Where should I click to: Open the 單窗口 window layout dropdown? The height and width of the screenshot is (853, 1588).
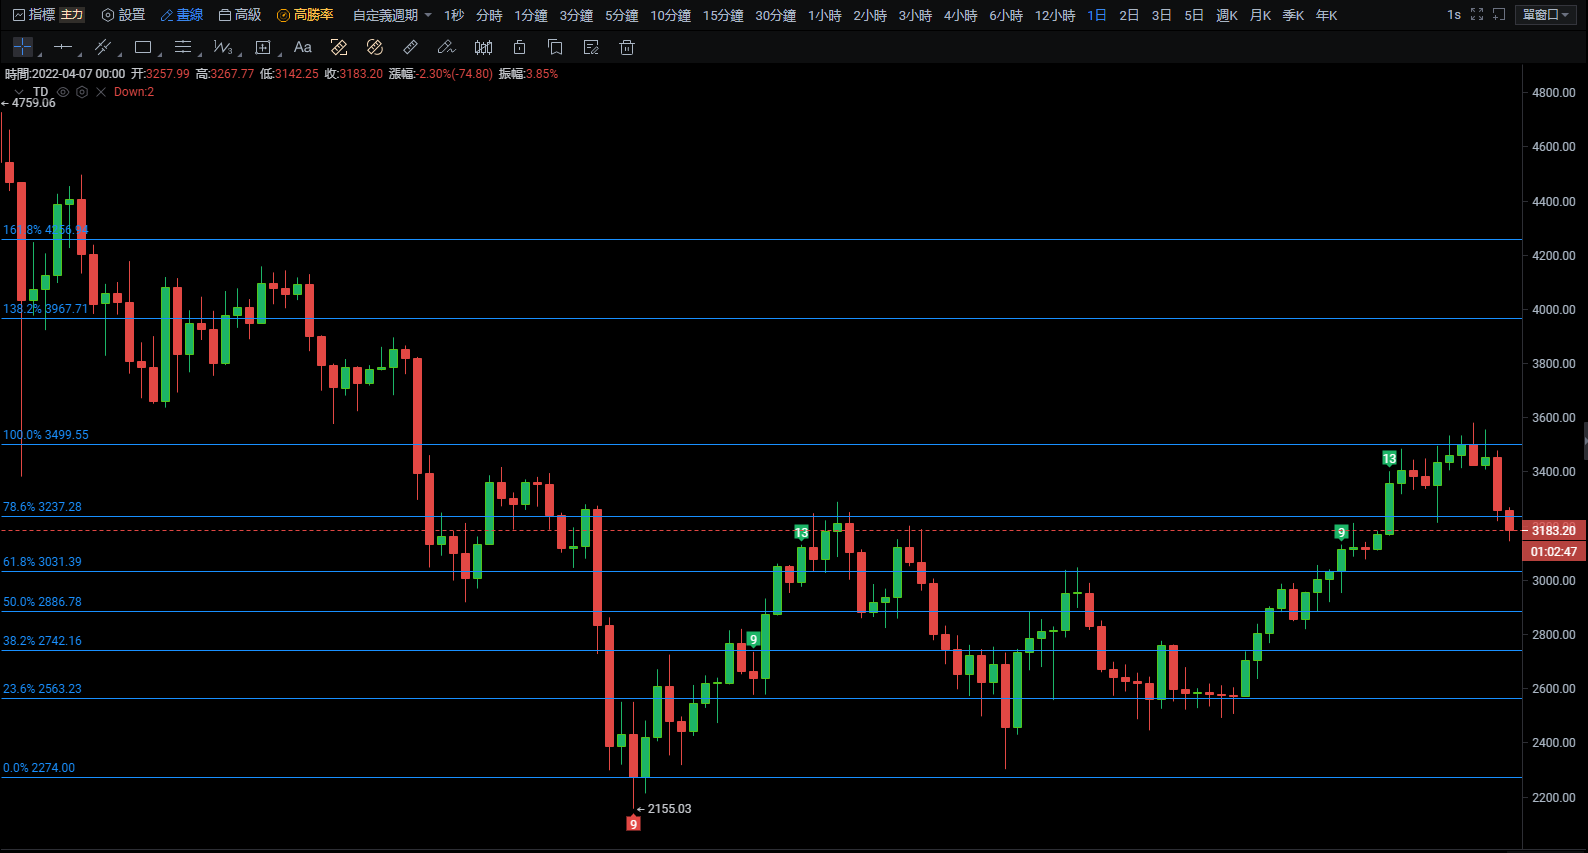(x=1546, y=15)
